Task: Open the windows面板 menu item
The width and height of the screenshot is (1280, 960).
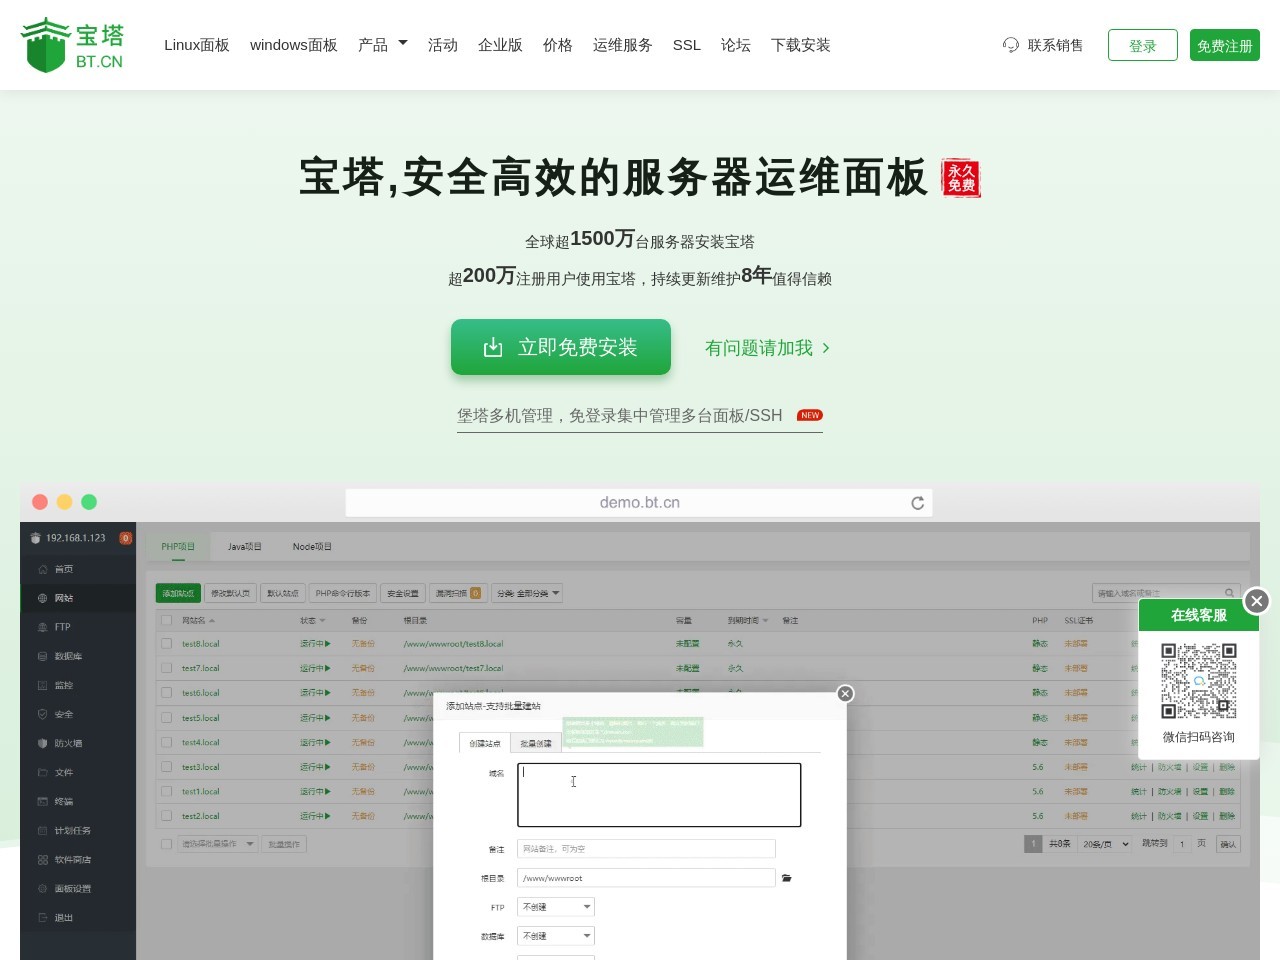Action: (x=294, y=45)
